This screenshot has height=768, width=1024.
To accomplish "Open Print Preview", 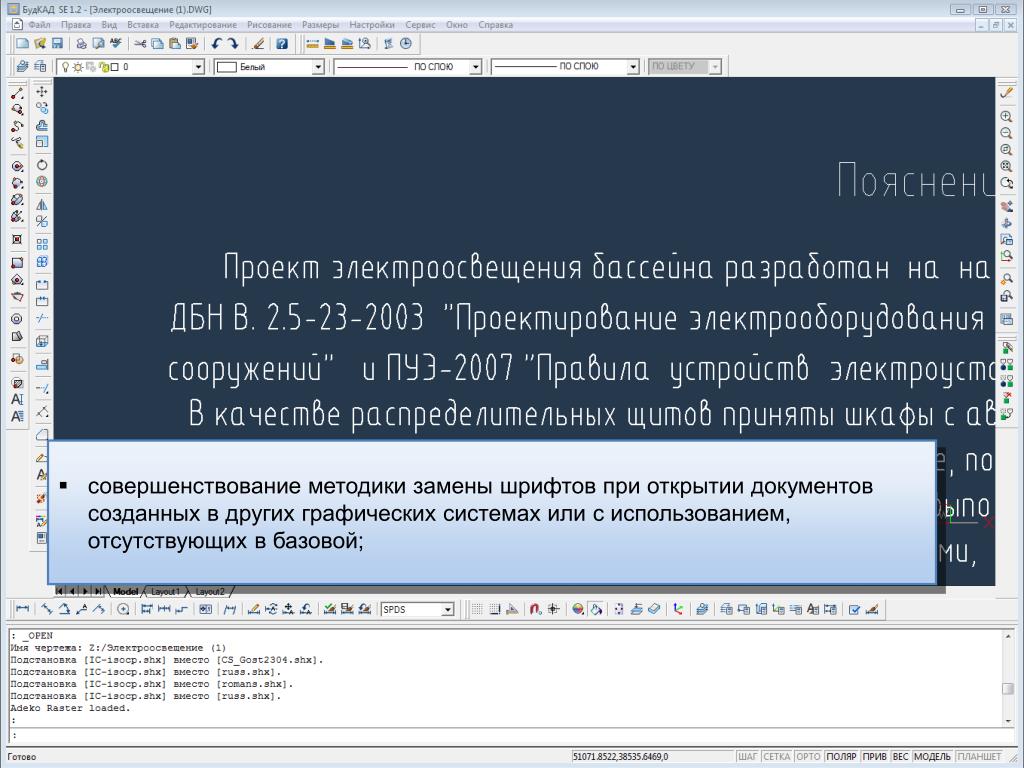I will 98,44.
